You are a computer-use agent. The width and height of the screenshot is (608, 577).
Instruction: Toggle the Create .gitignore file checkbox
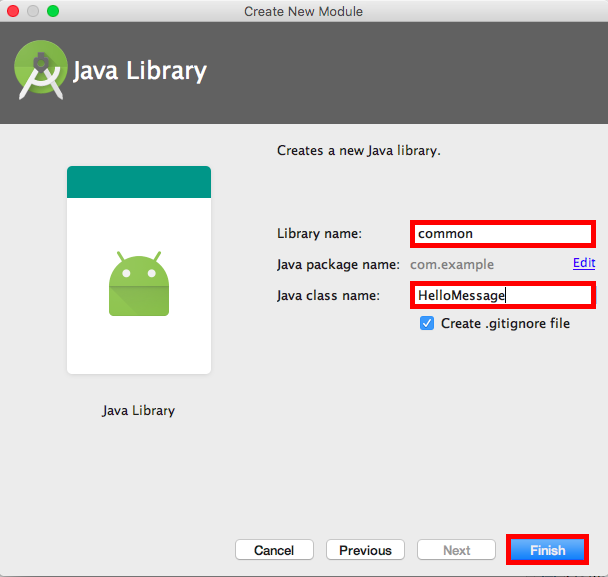(428, 323)
